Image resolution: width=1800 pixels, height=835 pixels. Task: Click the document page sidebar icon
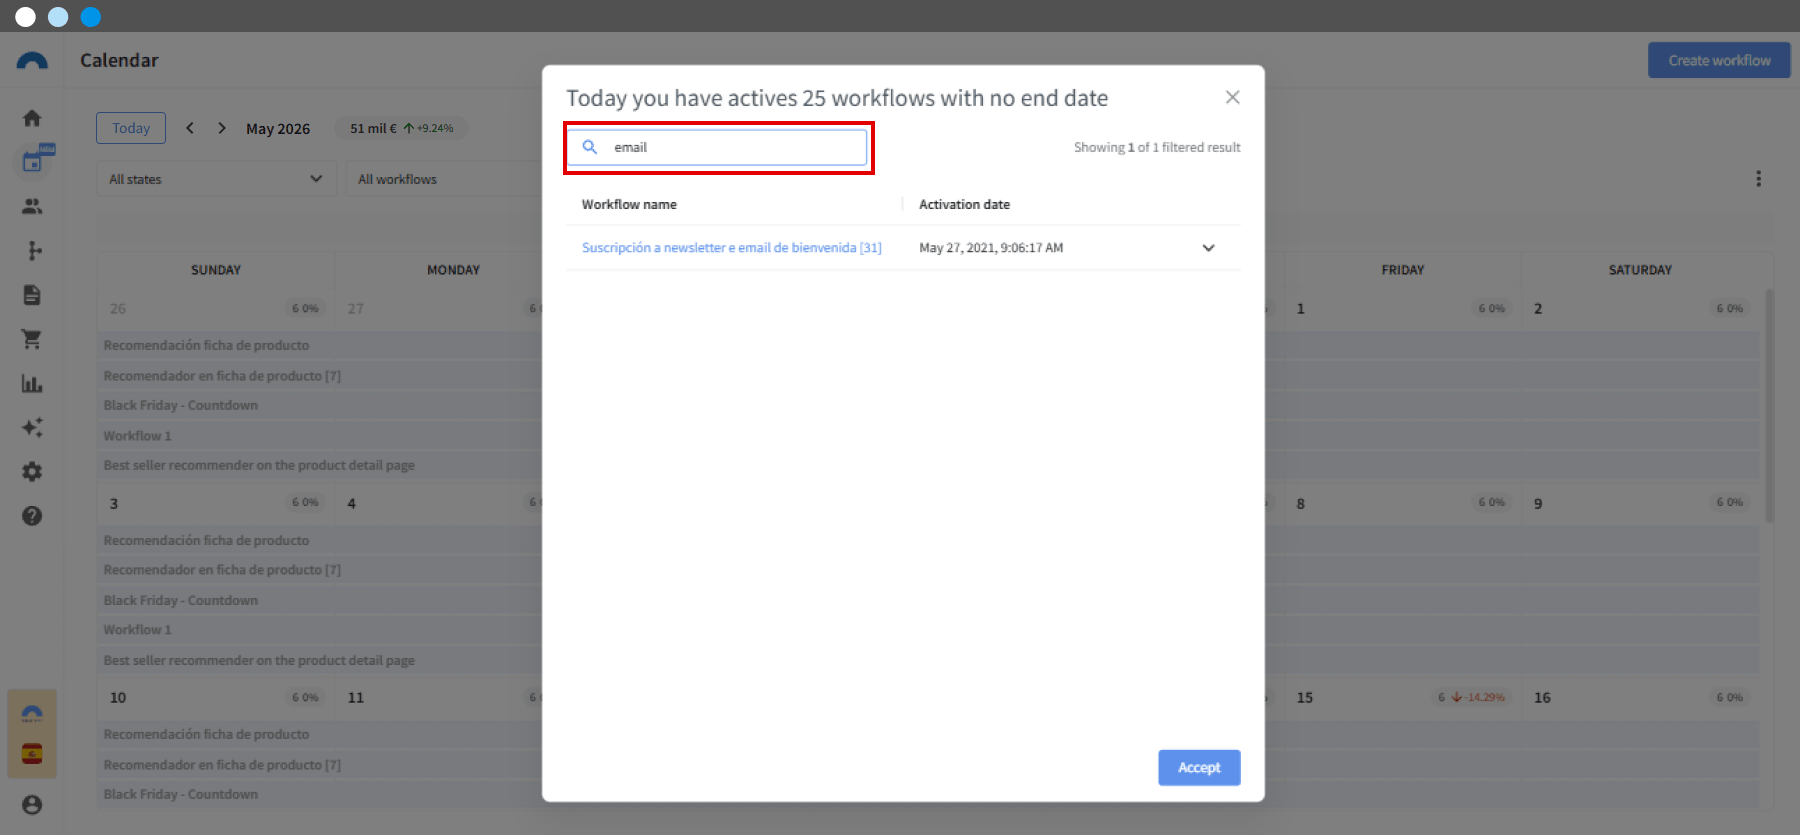click(x=32, y=295)
